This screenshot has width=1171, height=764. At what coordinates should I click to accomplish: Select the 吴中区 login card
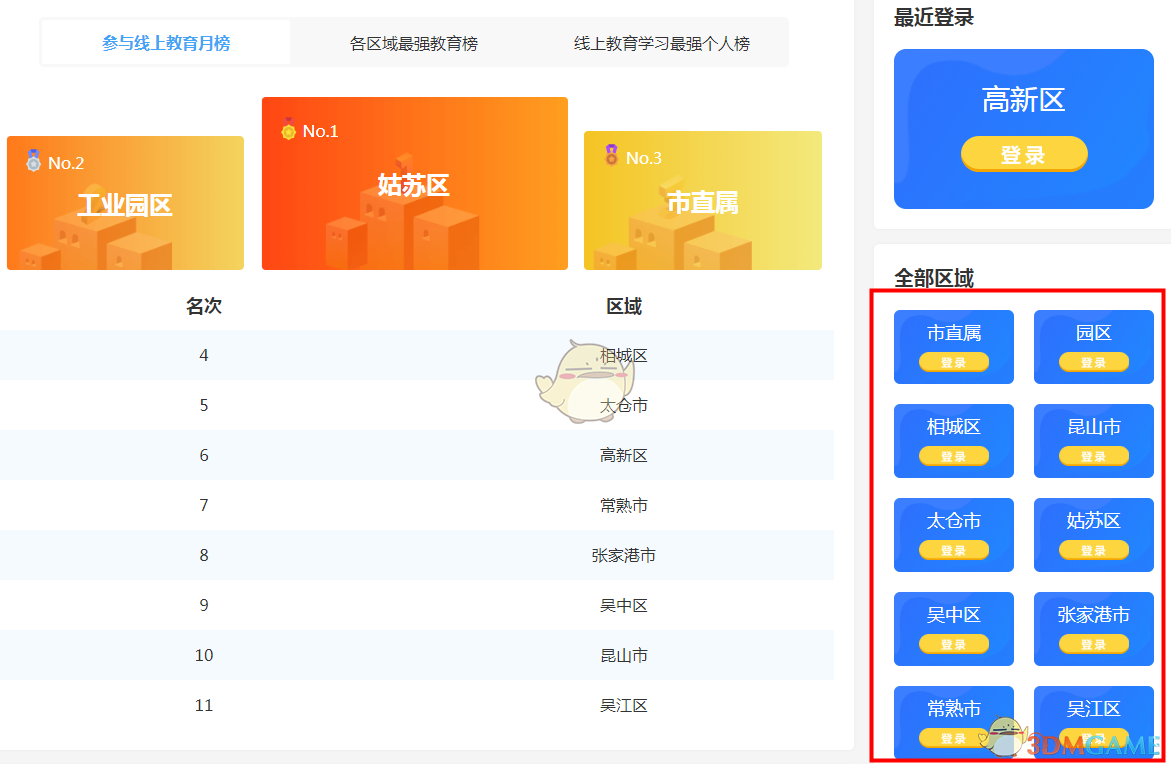click(953, 629)
